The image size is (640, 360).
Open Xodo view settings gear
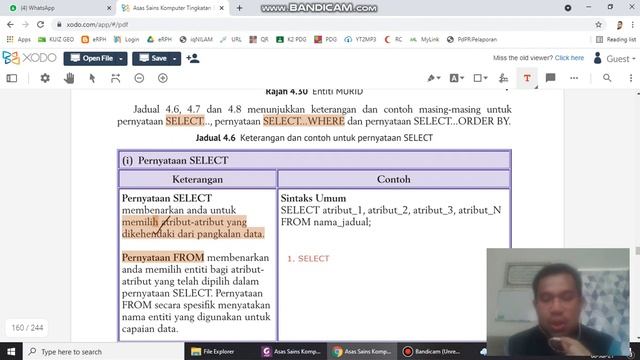click(45, 78)
